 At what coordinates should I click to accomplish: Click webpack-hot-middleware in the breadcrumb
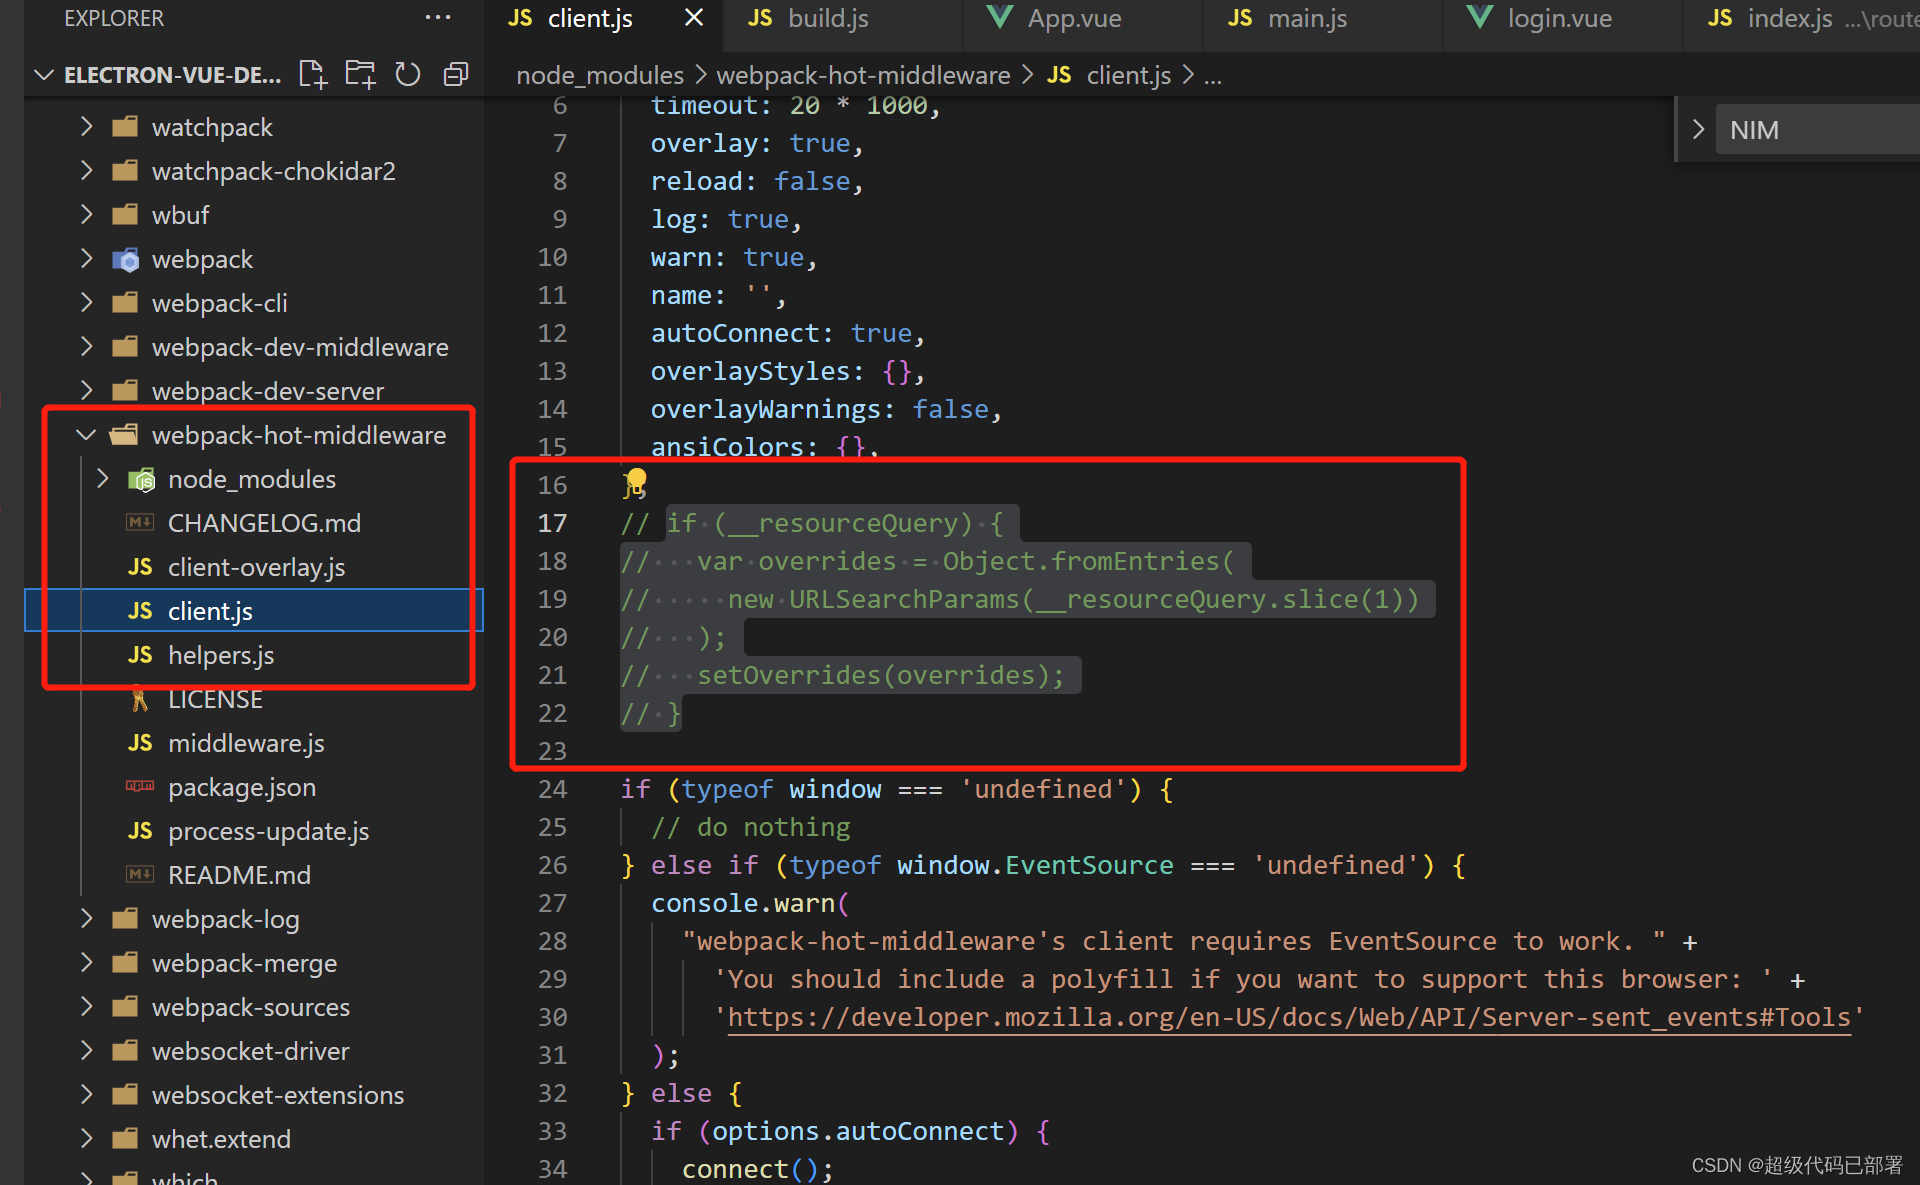[863, 74]
